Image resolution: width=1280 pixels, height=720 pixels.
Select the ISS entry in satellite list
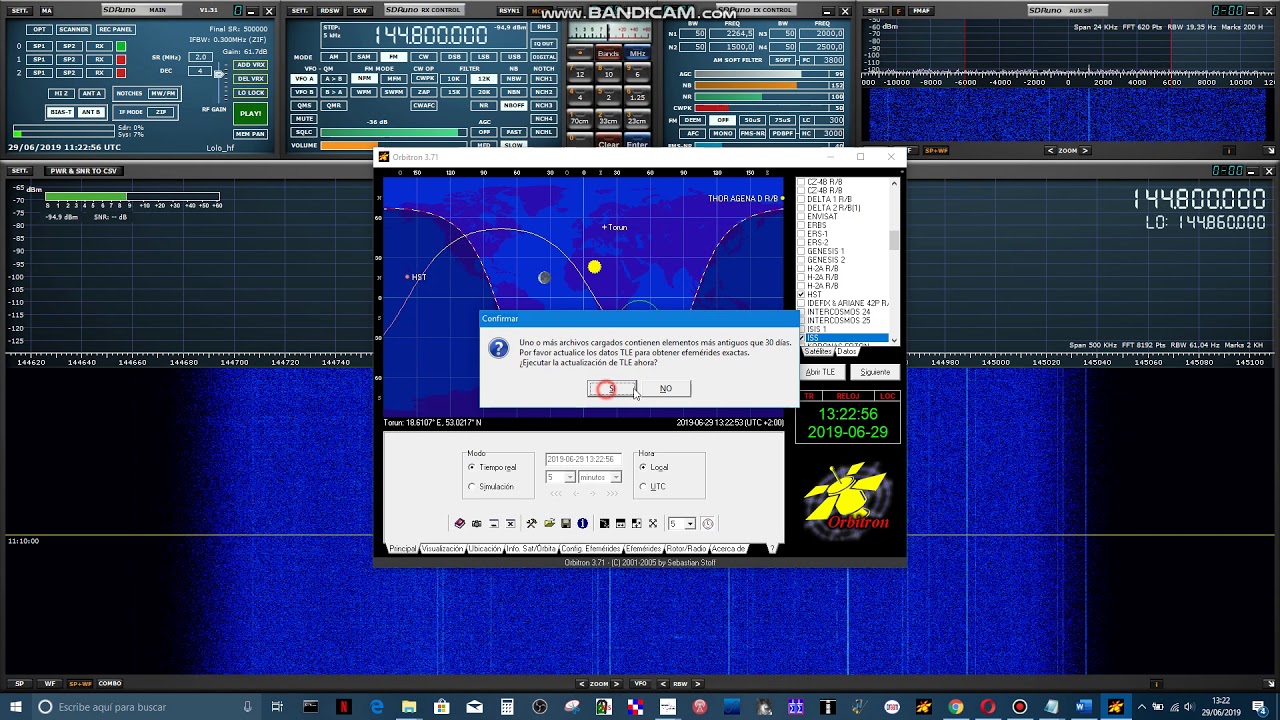coord(847,337)
